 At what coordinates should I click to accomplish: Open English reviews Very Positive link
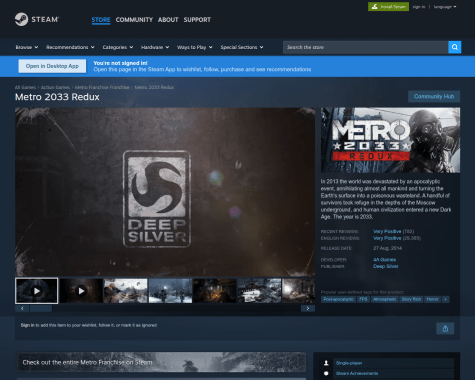pos(387,238)
